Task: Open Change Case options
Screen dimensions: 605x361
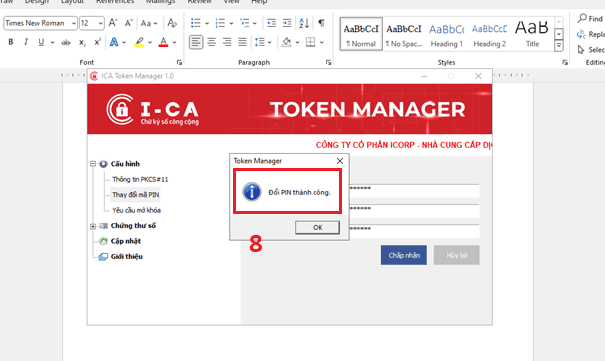Action: (x=149, y=23)
